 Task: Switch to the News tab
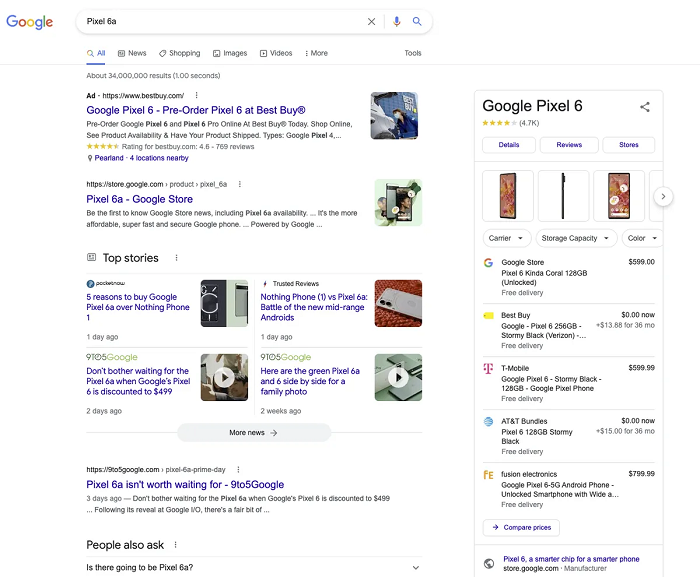[132, 53]
